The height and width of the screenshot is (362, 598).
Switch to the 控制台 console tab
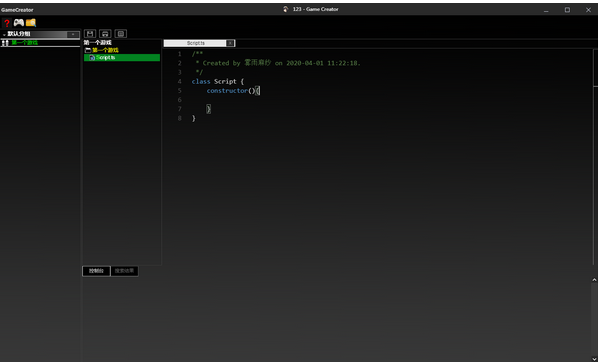[x=96, y=271]
